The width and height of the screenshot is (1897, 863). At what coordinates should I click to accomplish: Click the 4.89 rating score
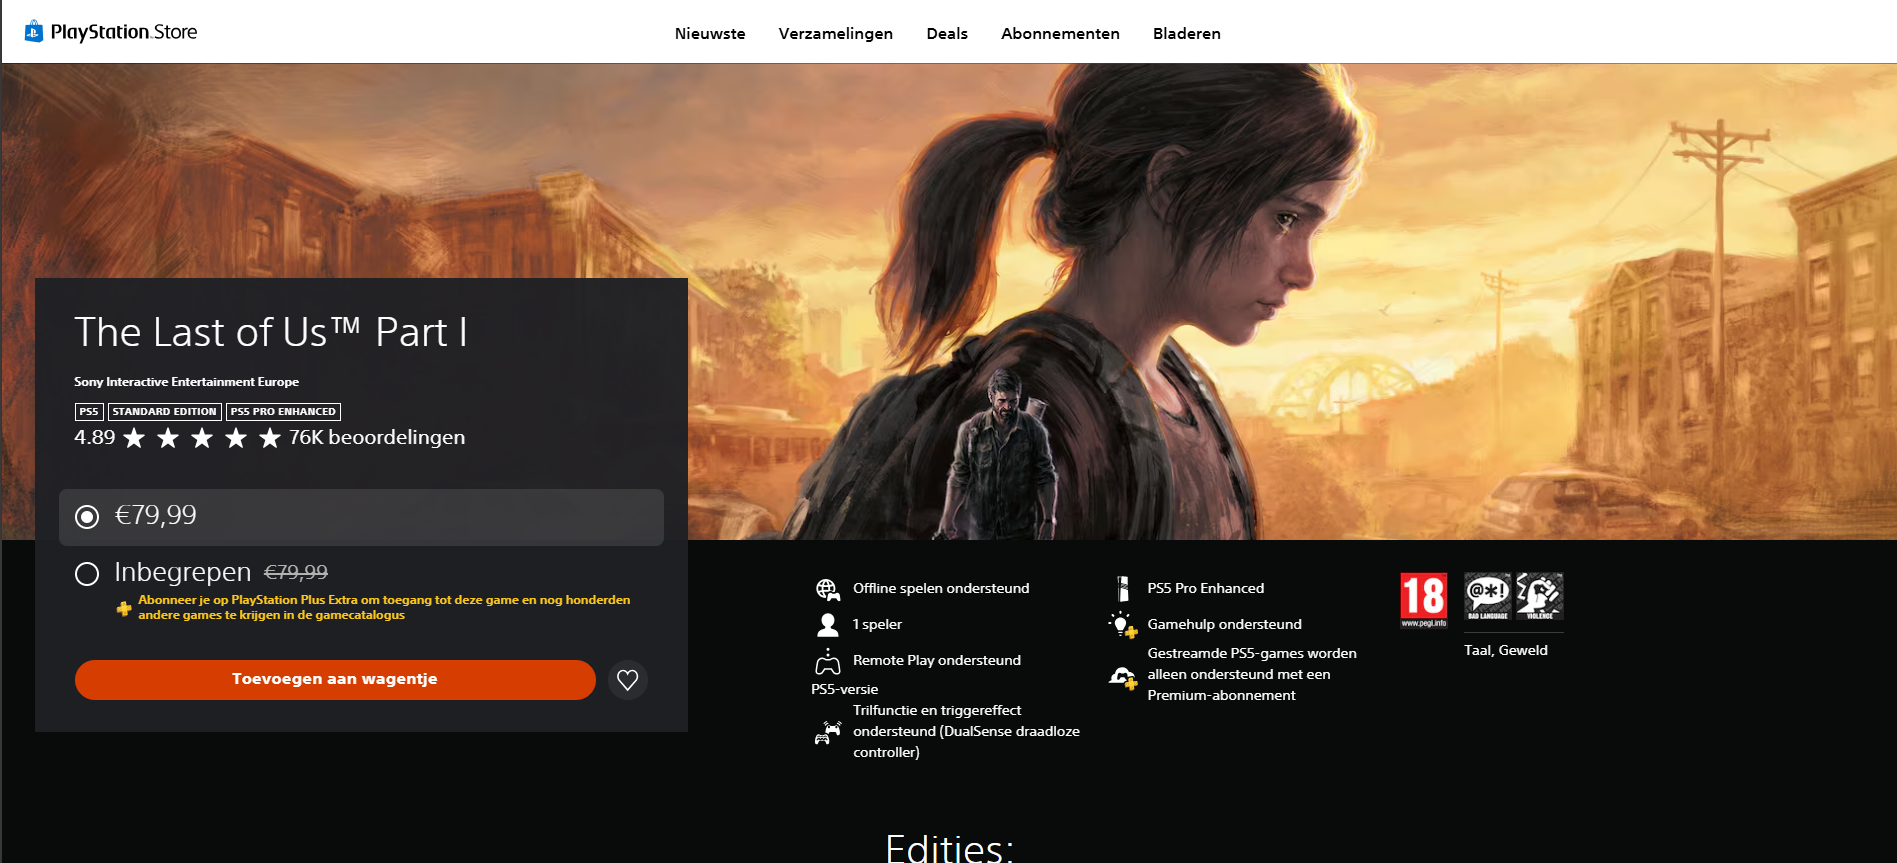[95, 437]
